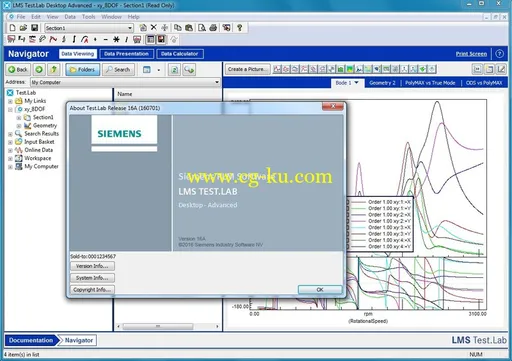Click the red floppy icon in second toolbar

tap(161, 40)
